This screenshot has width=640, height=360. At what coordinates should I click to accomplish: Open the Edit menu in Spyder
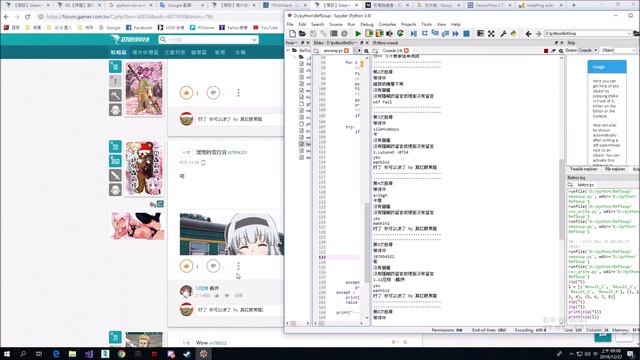pos(302,24)
